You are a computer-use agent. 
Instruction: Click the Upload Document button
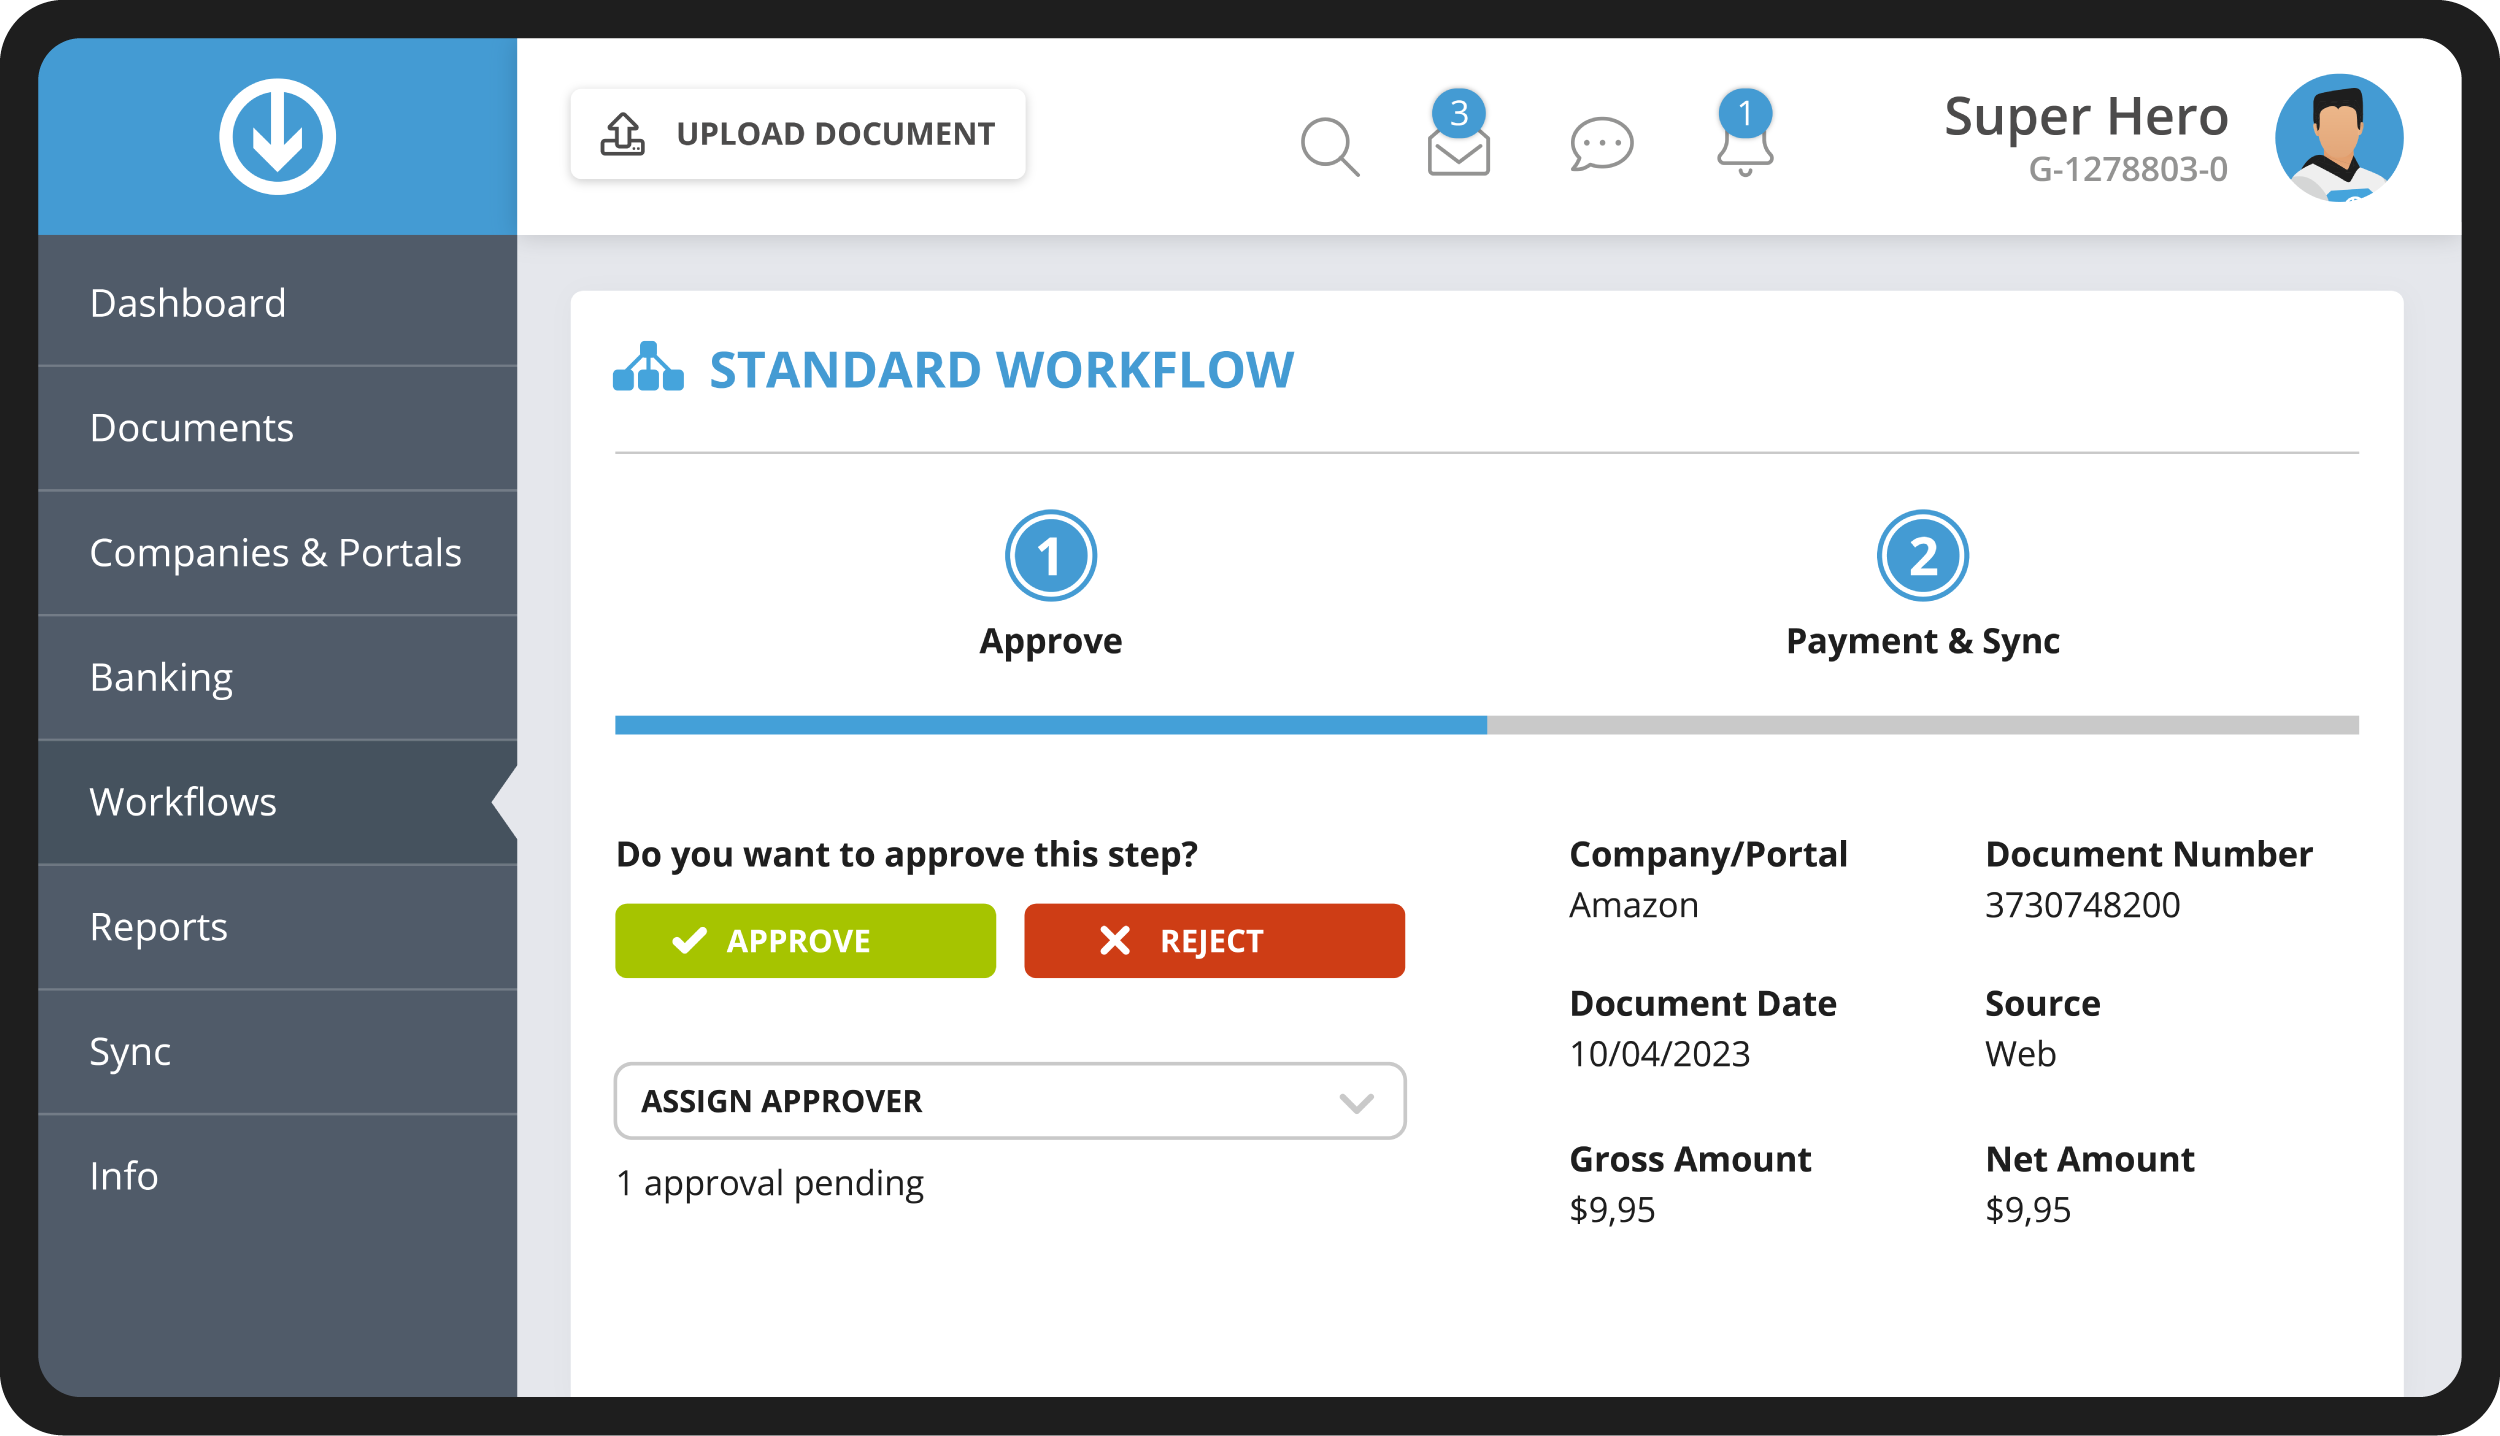point(798,134)
